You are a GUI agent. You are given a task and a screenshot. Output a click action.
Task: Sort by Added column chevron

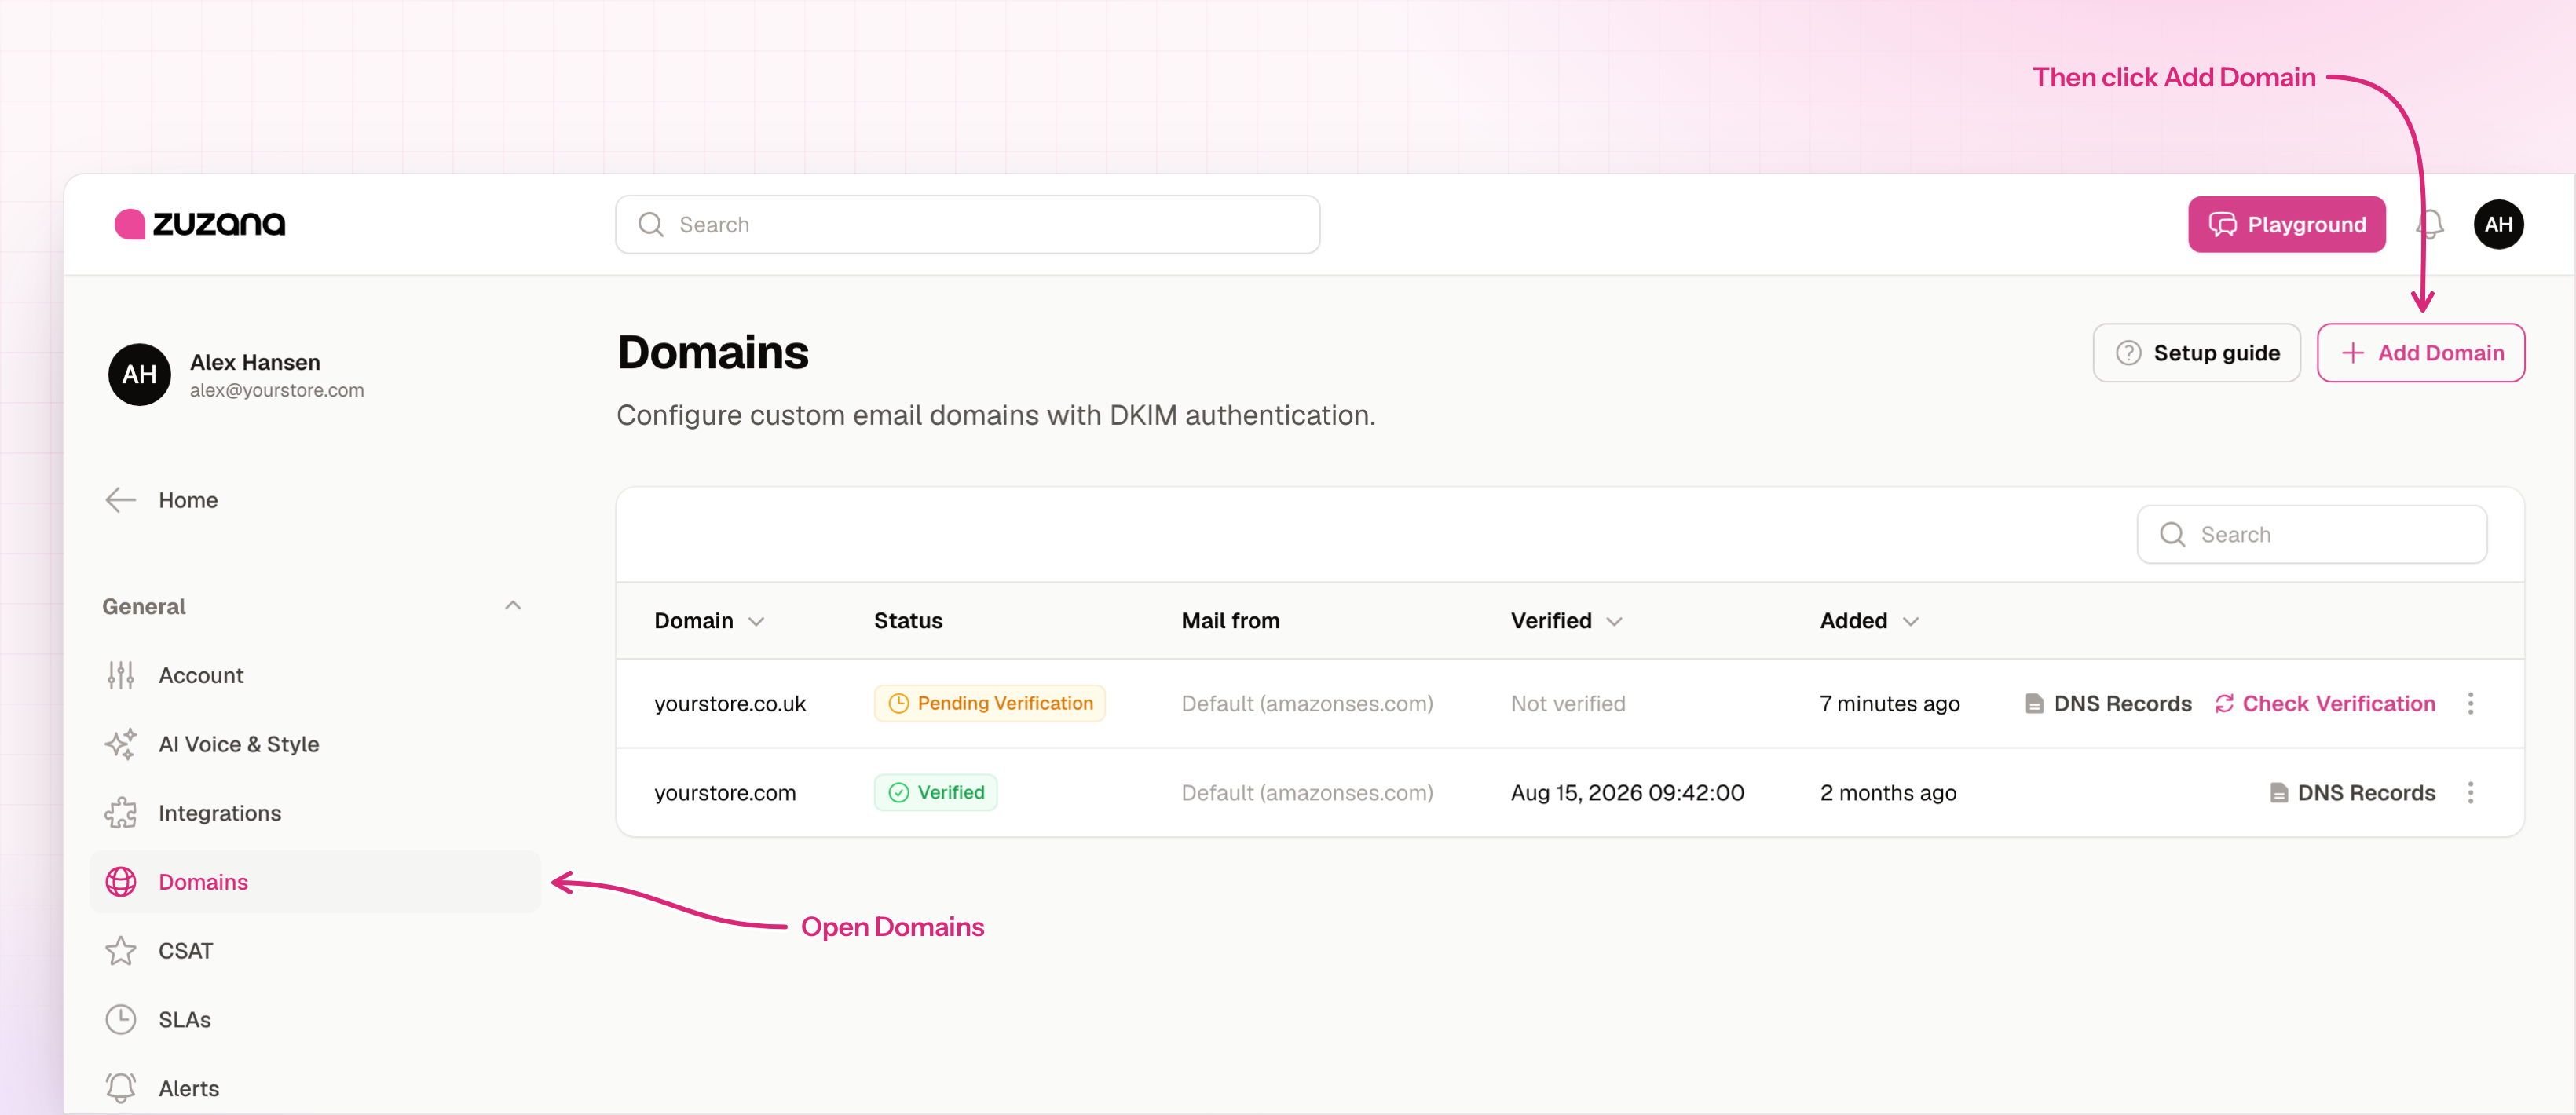point(1911,622)
